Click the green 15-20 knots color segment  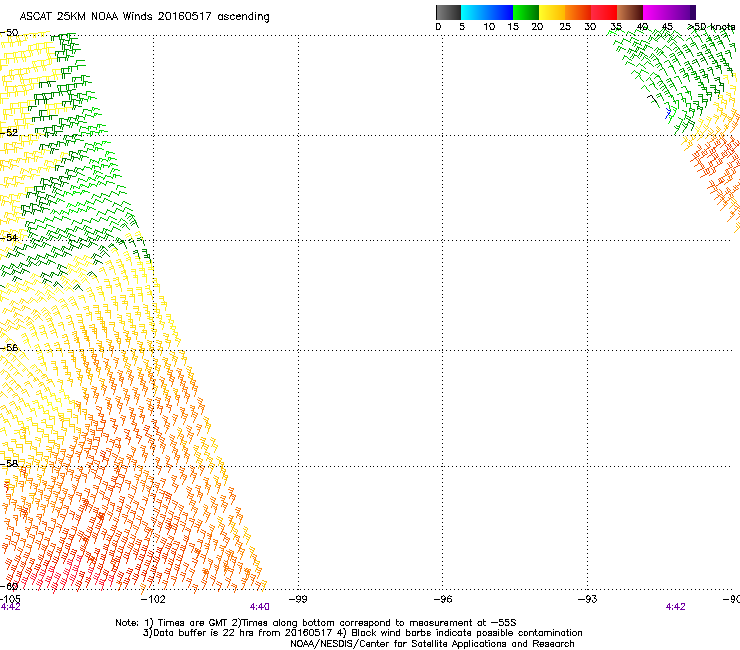[526, 12]
